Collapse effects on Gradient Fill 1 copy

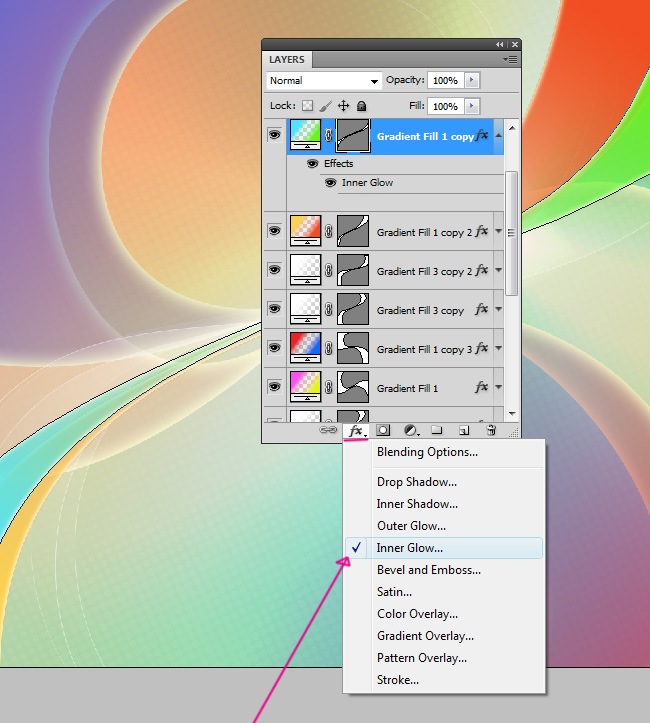499,135
